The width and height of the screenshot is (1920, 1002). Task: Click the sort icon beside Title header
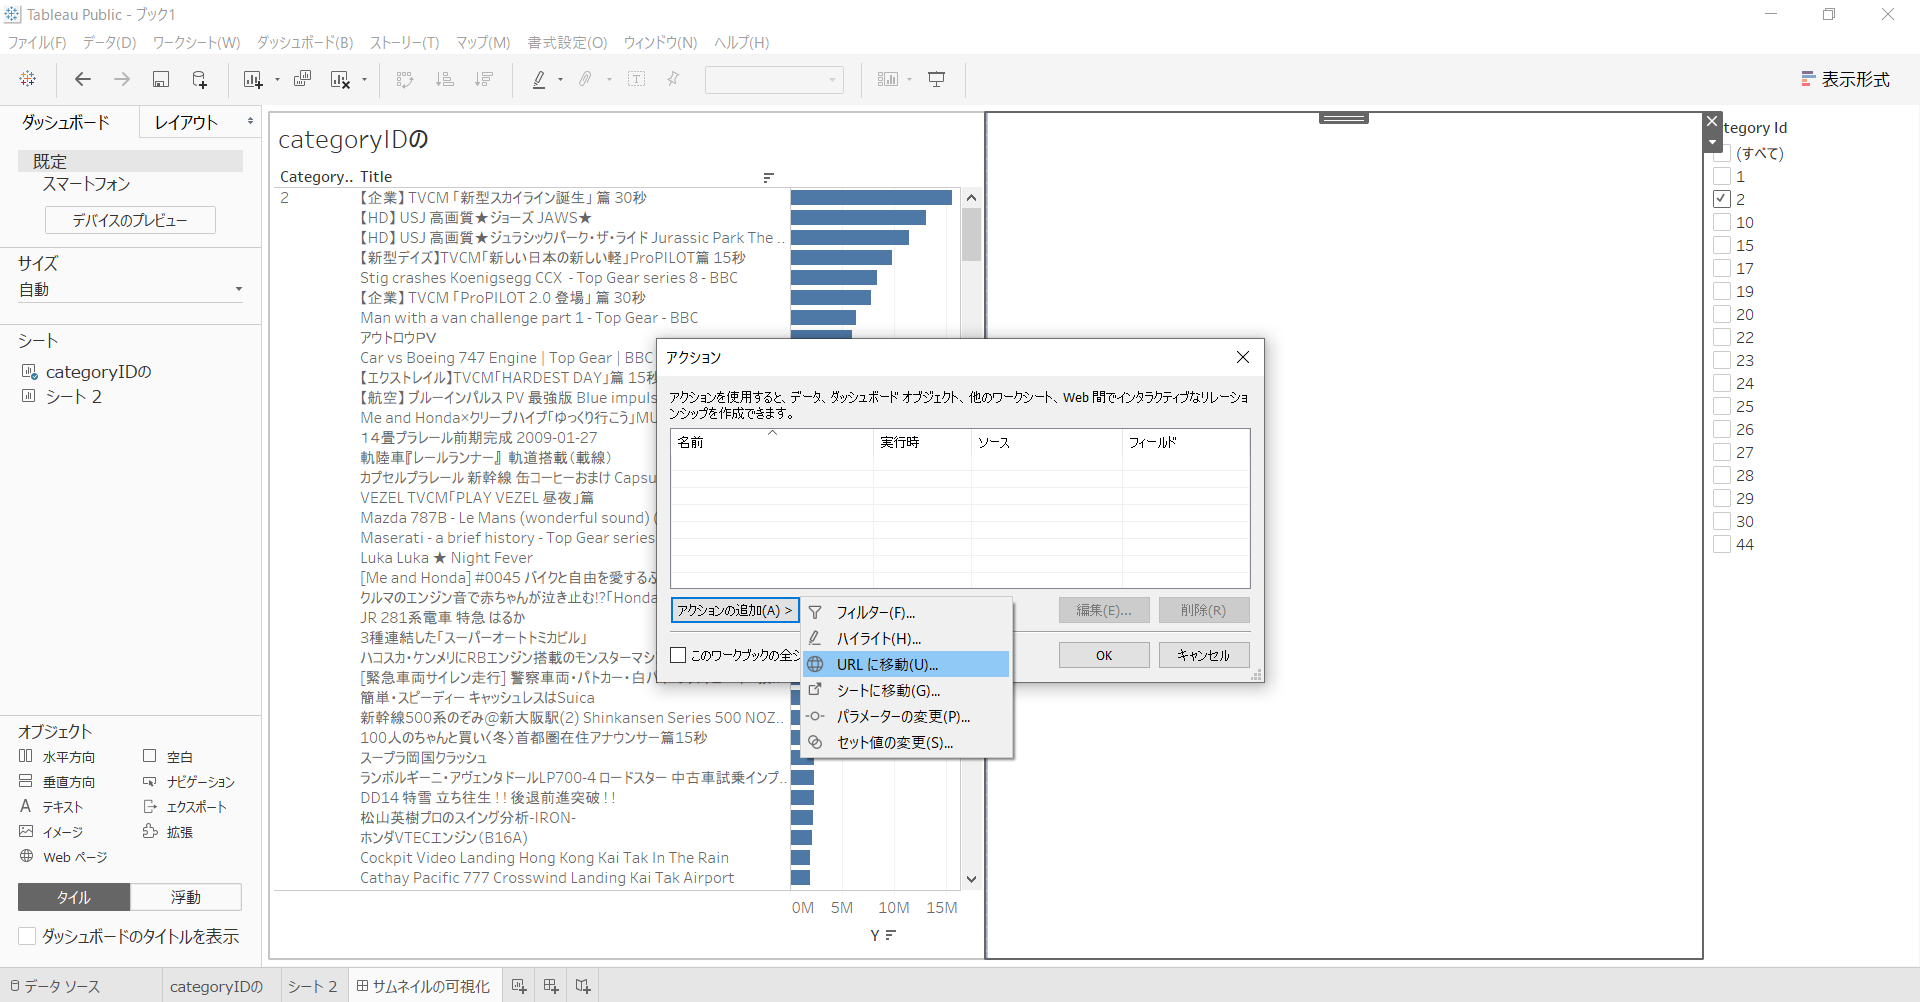(768, 177)
